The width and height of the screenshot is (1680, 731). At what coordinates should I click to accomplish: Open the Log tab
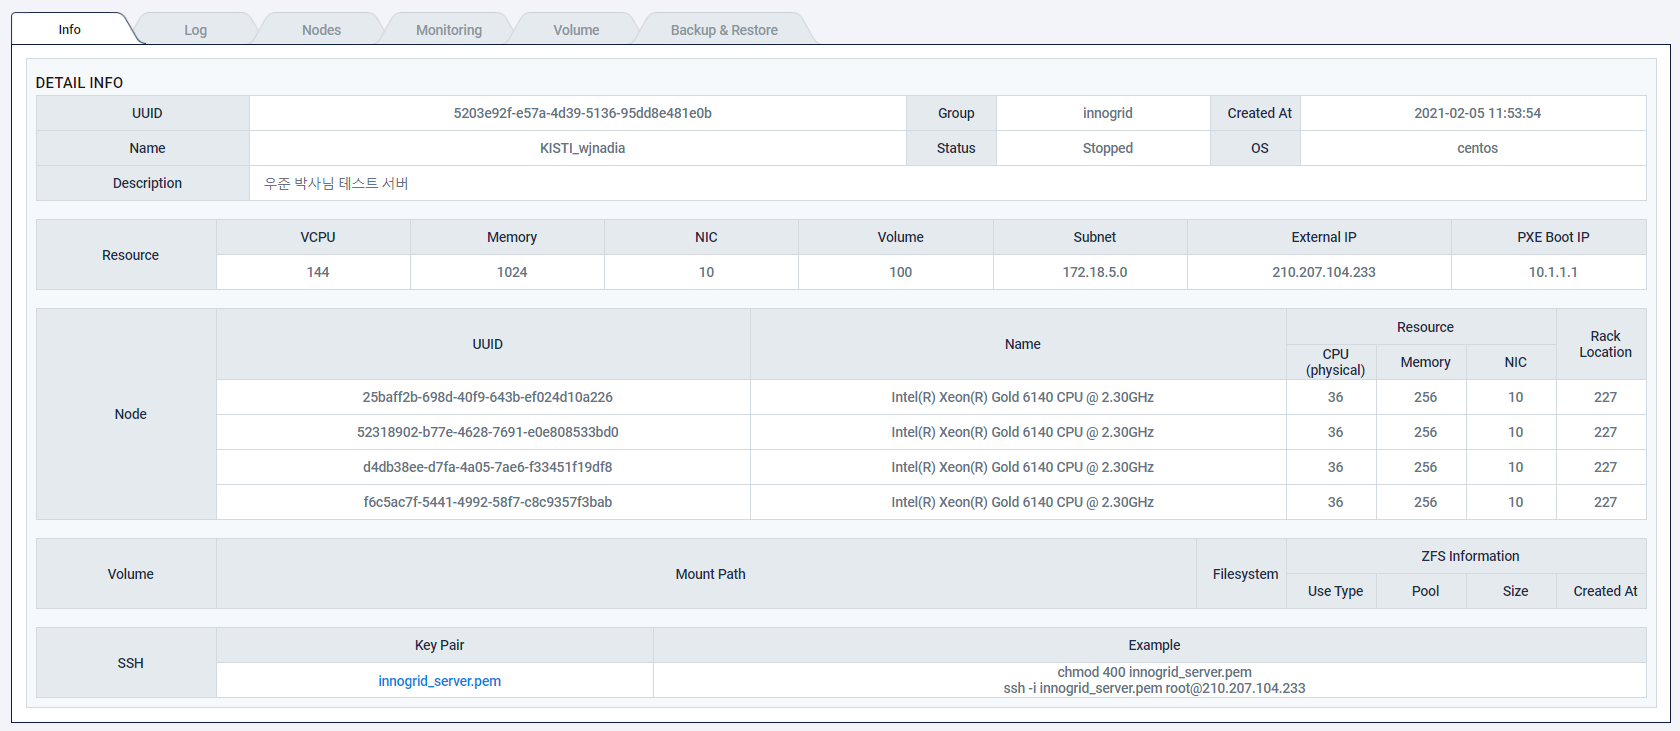tap(195, 30)
